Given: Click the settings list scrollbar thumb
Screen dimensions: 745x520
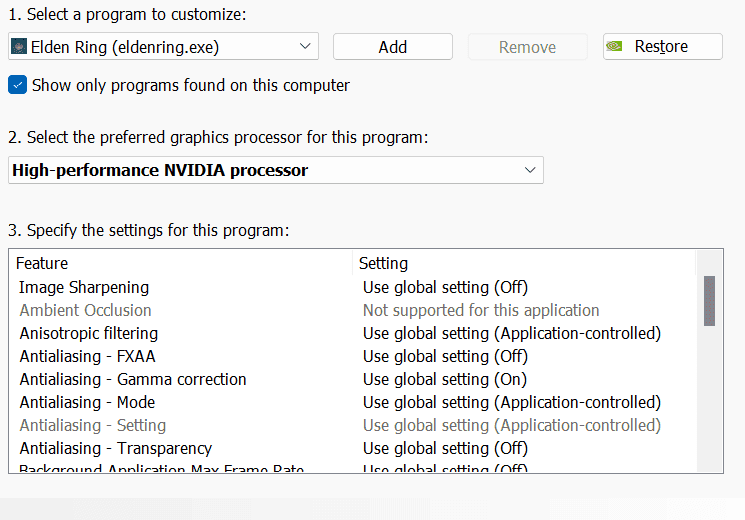Looking at the screenshot, I should 709,301.
